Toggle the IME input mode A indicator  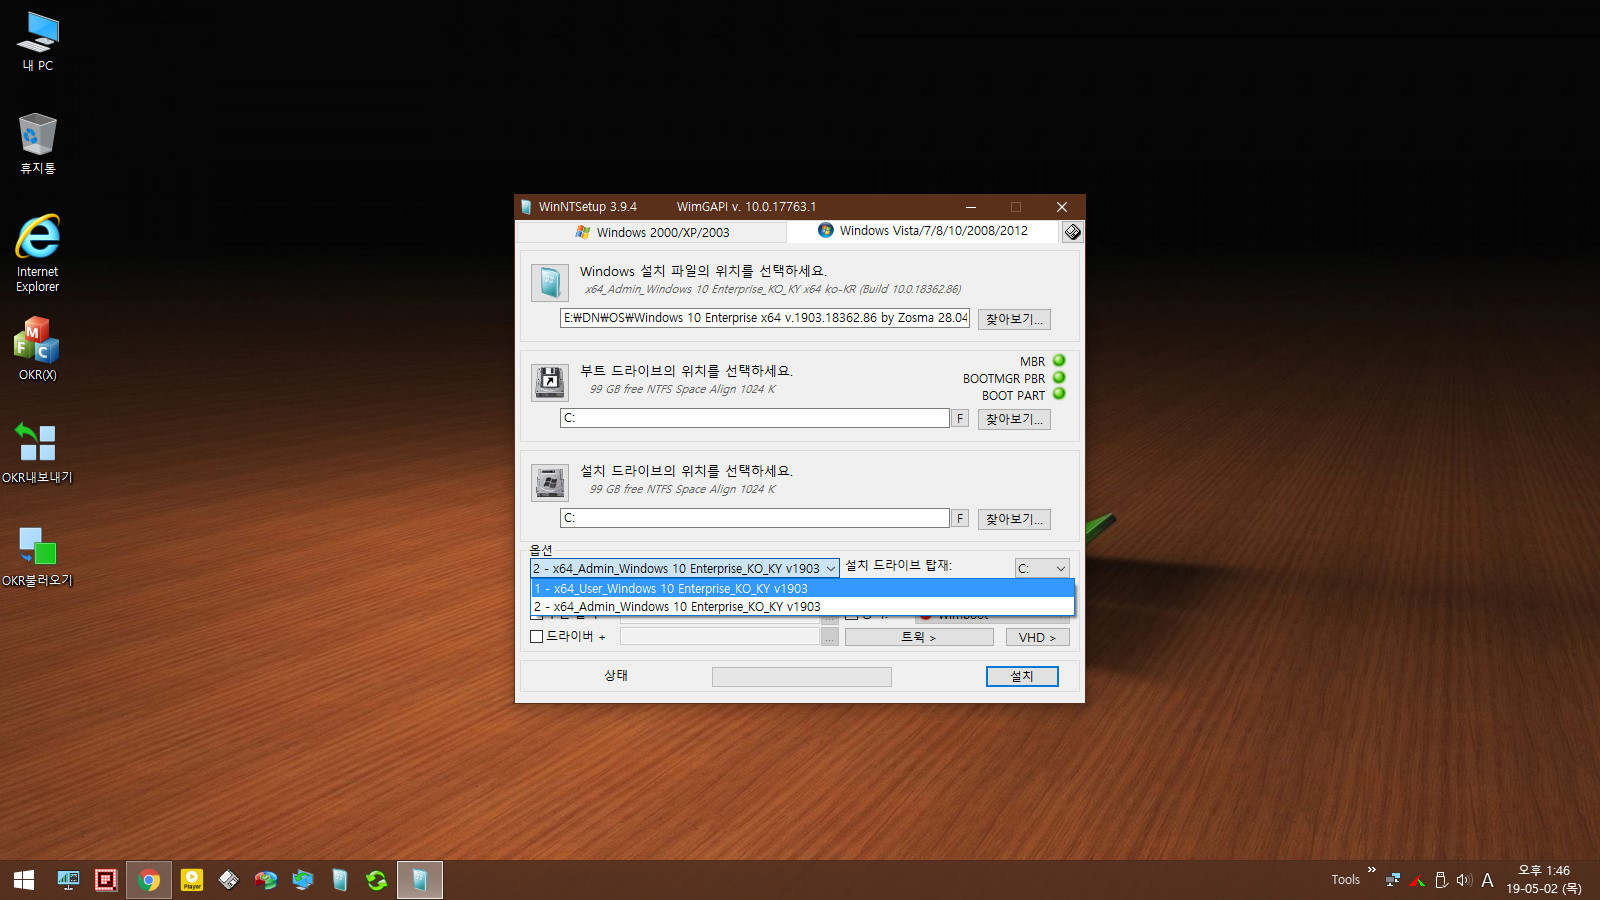[x=1487, y=880]
